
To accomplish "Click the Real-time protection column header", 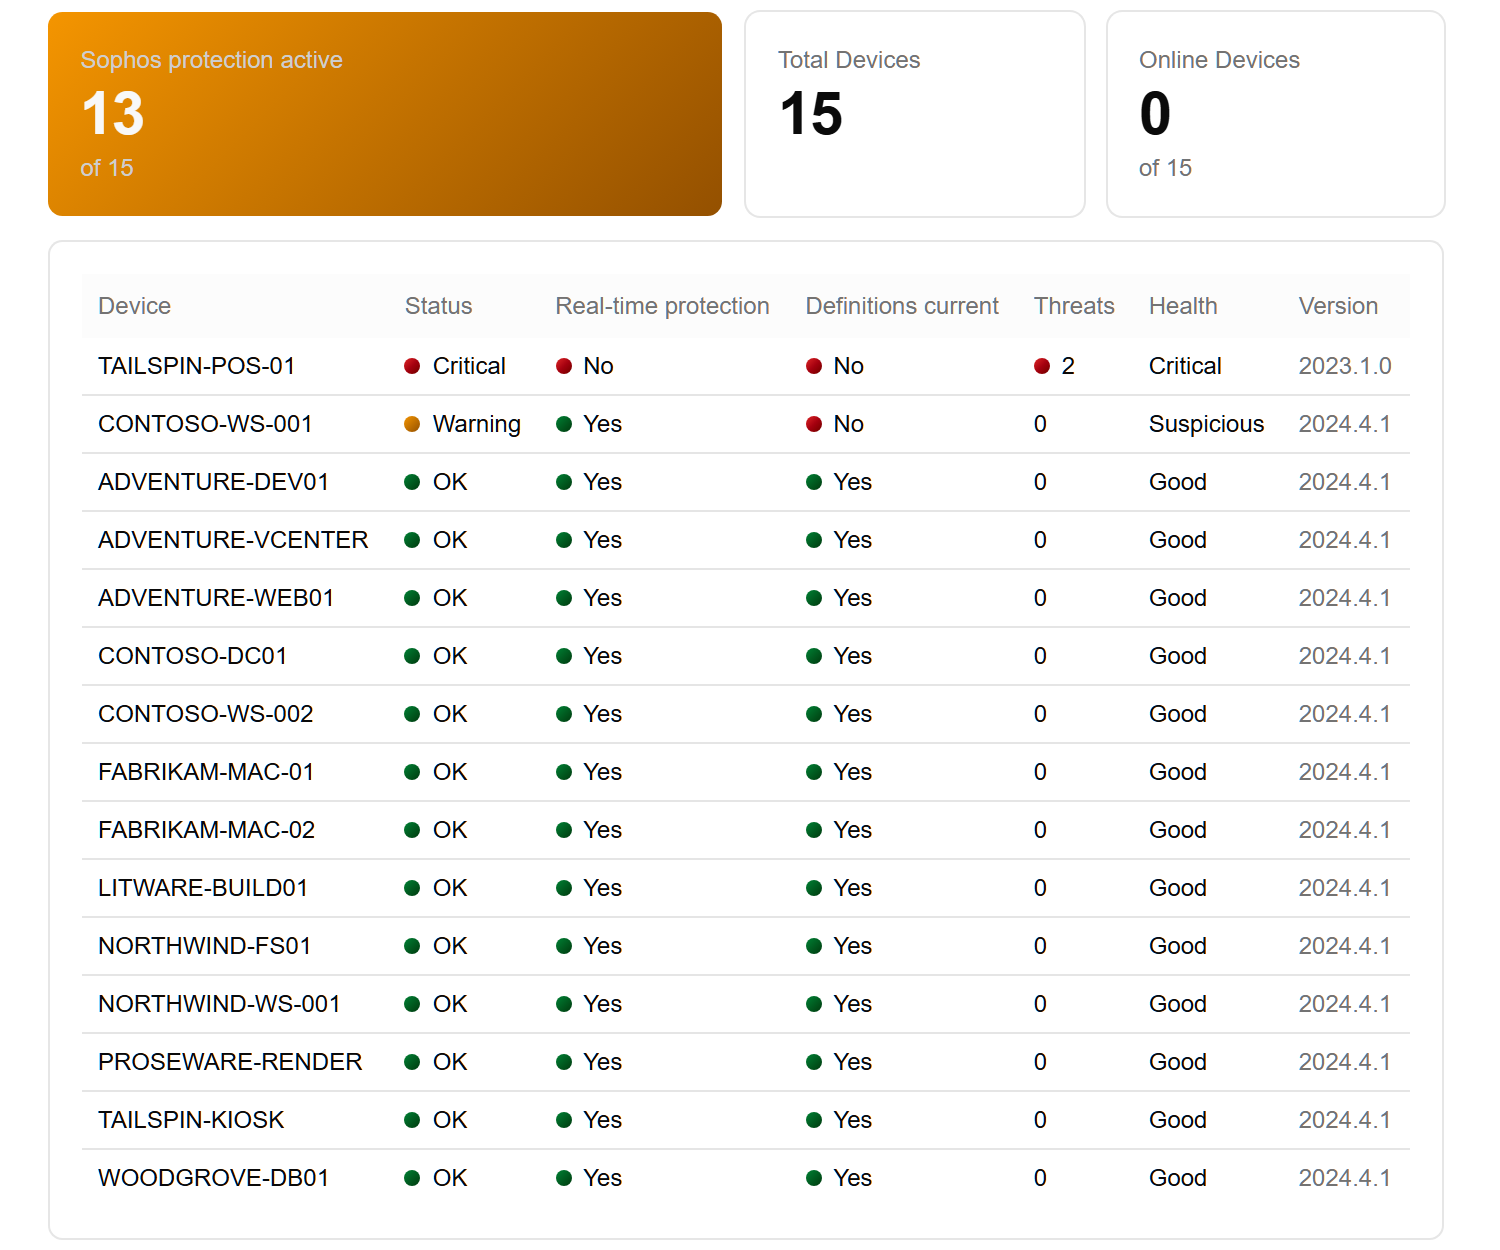I will tap(662, 306).
